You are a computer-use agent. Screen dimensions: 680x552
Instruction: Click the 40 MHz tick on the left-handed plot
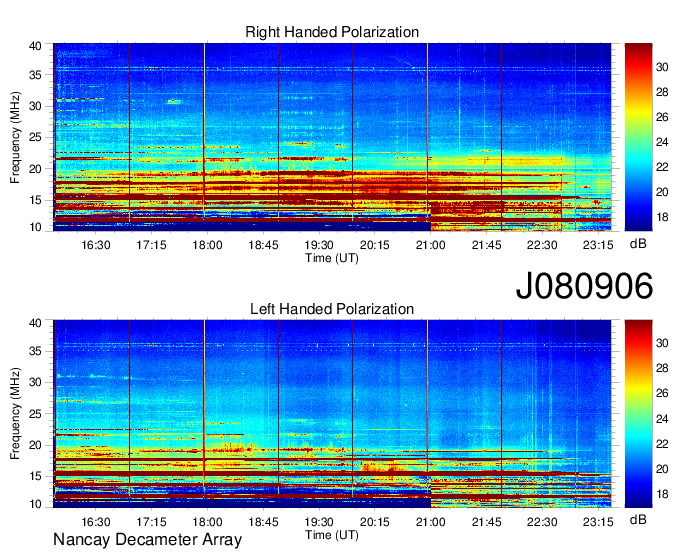coord(35,323)
